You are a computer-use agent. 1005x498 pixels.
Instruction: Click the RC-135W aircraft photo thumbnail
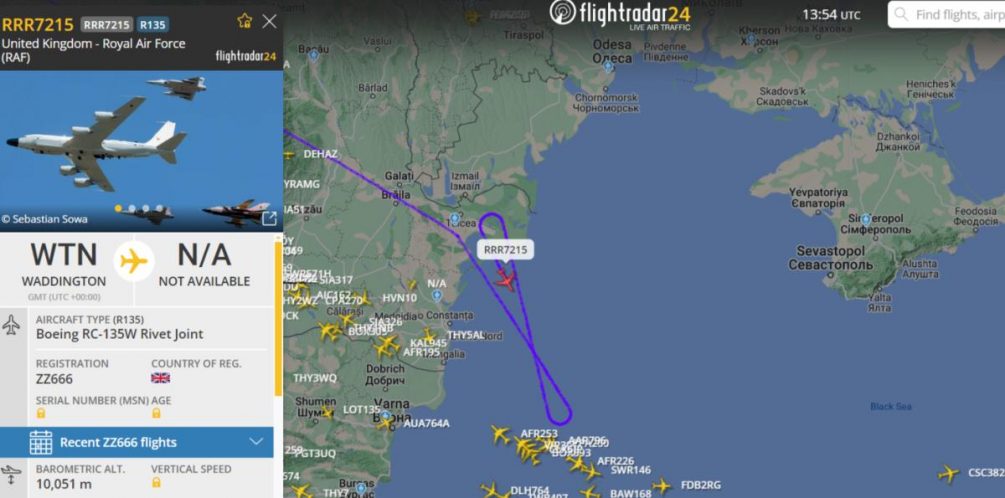(141, 151)
